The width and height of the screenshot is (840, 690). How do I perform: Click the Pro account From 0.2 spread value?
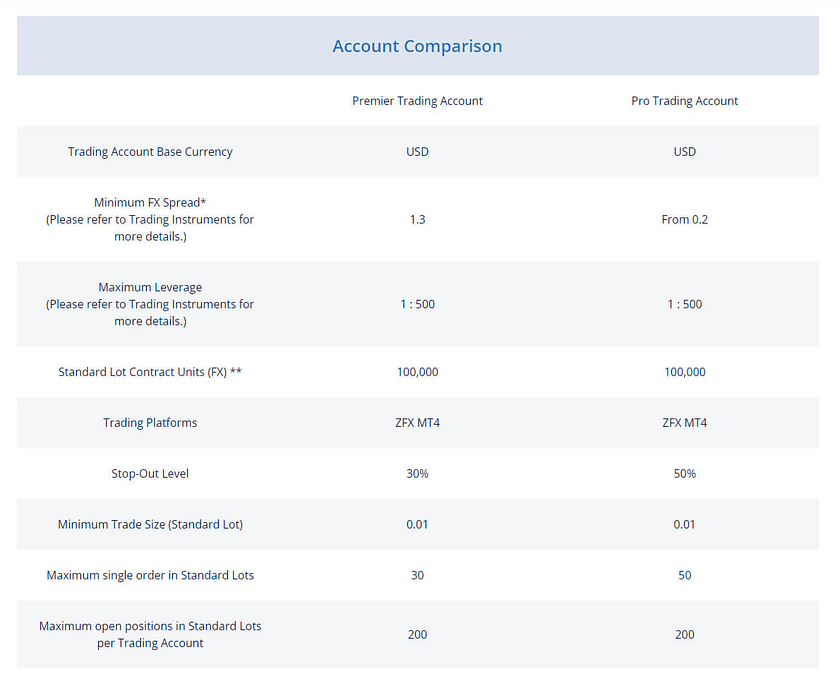[684, 219]
